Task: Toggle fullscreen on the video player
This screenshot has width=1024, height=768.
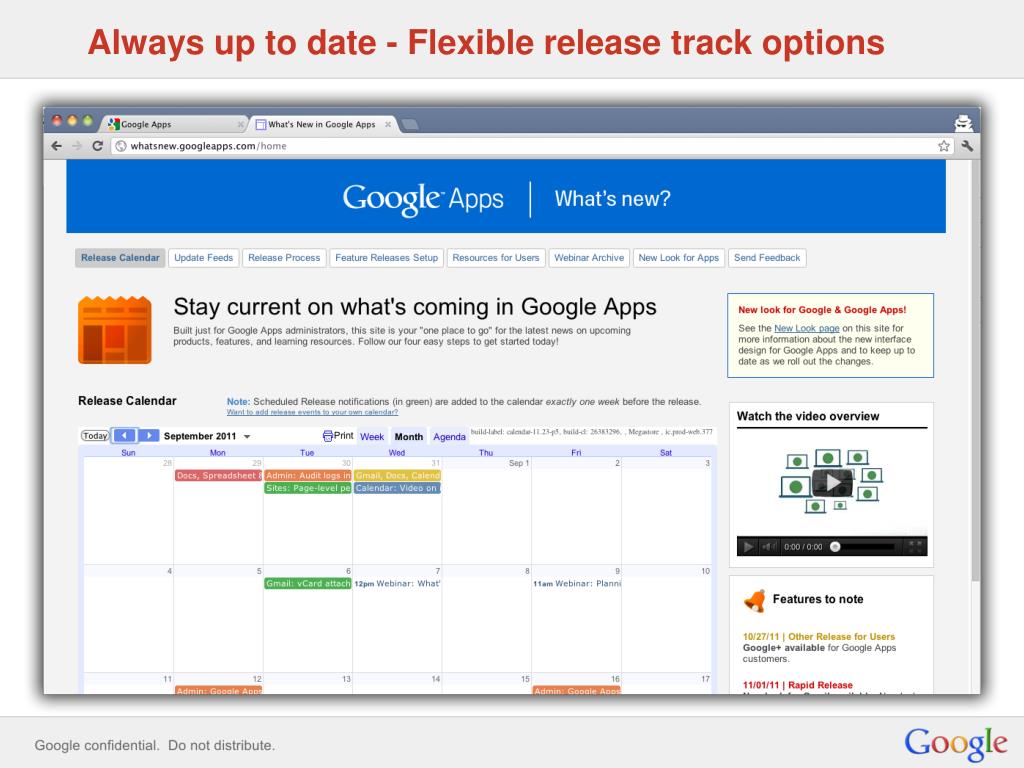Action: (x=916, y=547)
